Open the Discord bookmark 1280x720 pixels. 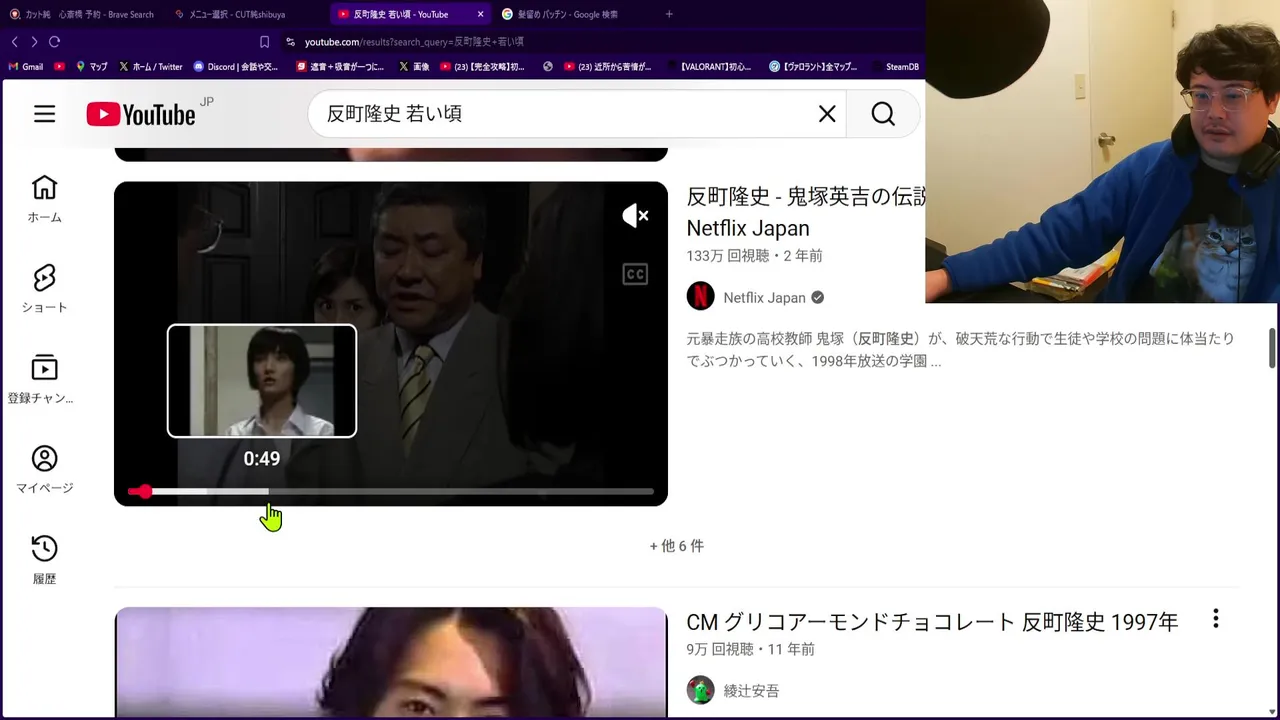[x=236, y=67]
